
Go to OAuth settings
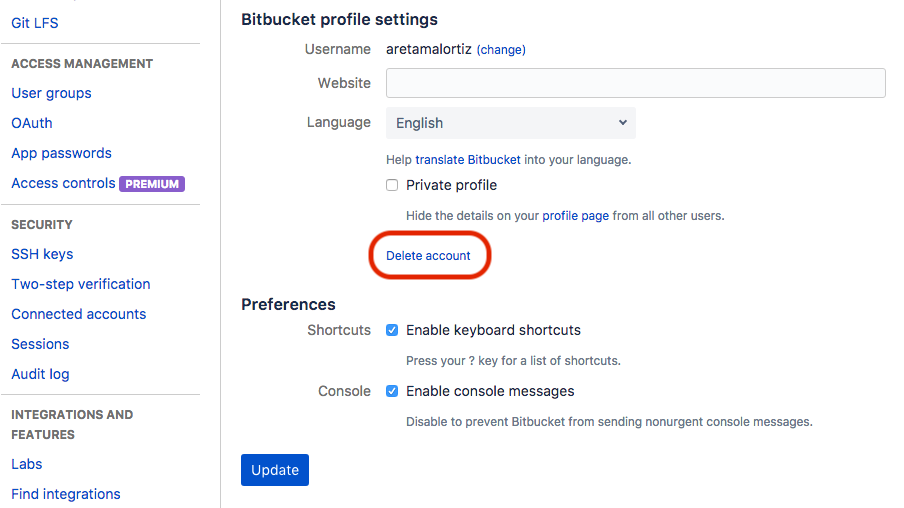pos(32,123)
